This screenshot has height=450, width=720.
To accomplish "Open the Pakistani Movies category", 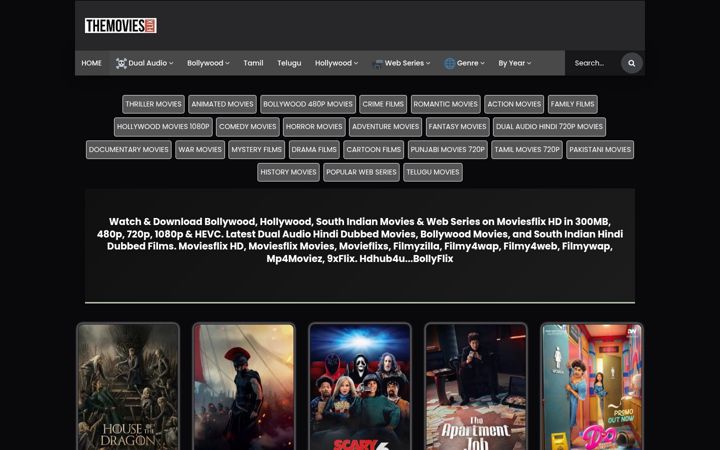I will 600,150.
